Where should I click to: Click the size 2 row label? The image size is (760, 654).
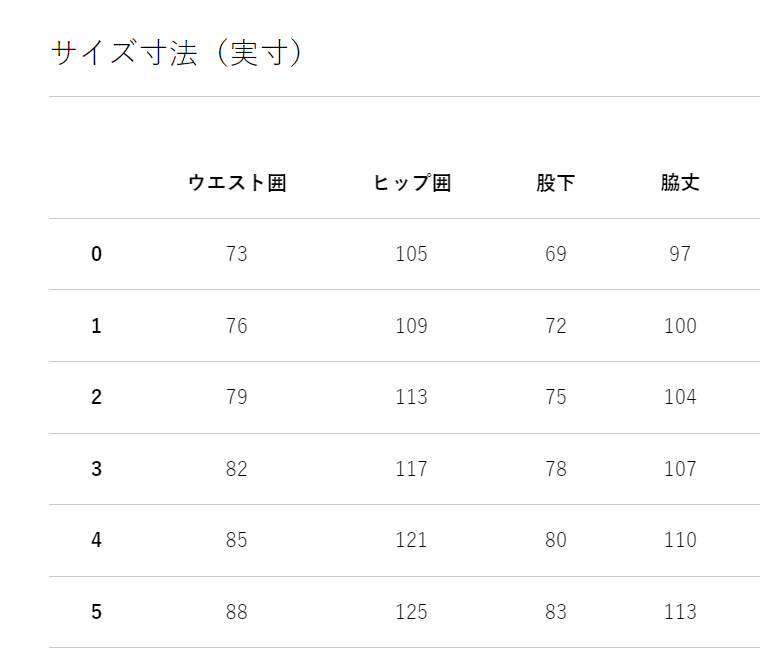[x=96, y=397]
